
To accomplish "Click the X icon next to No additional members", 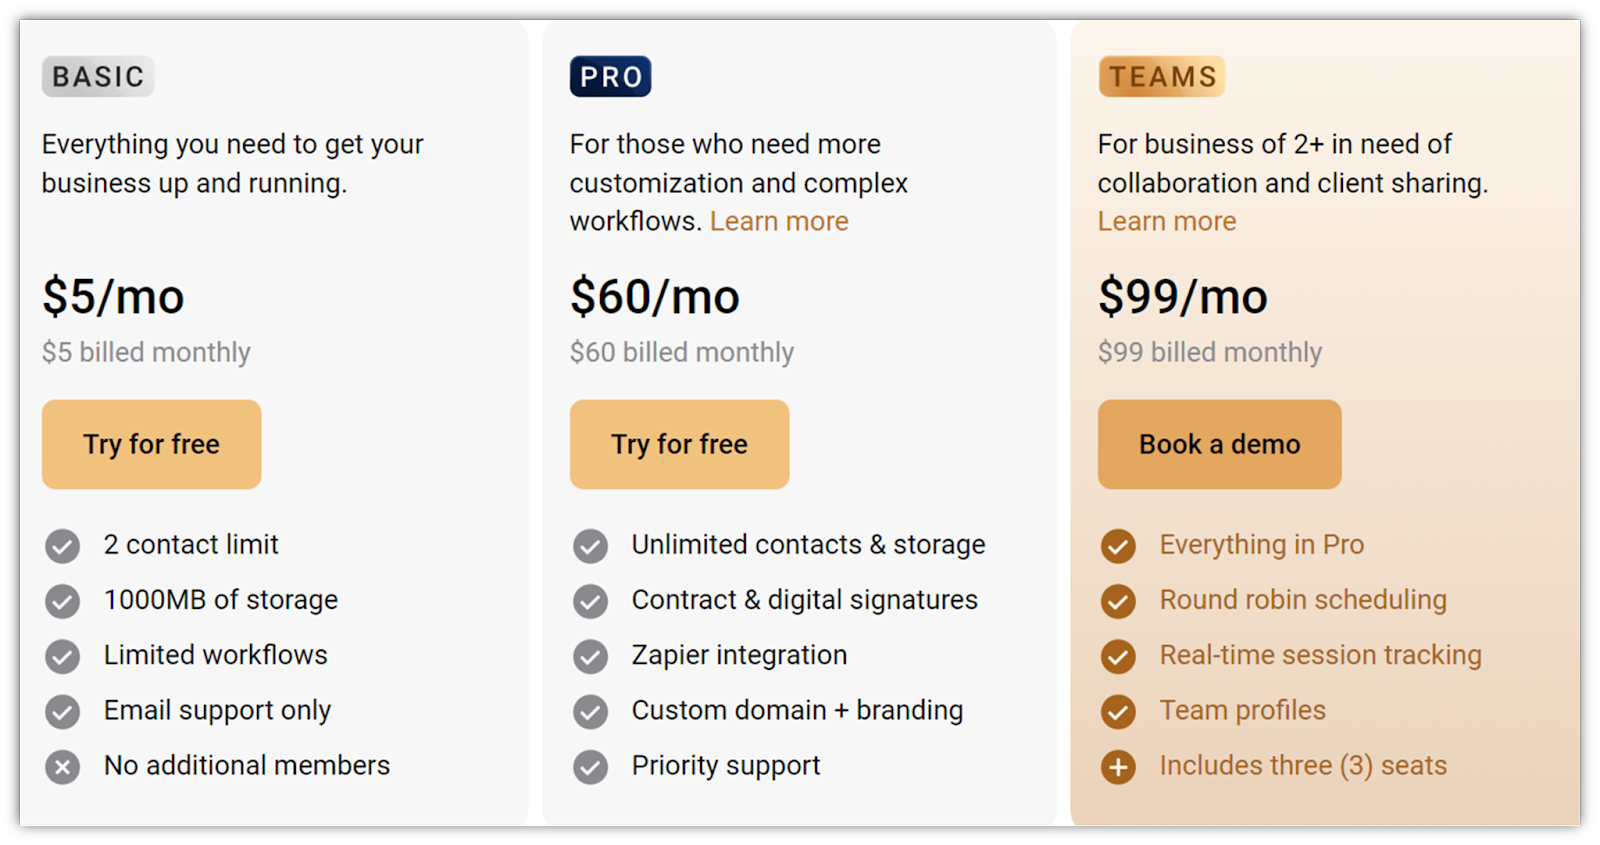I will [62, 767].
